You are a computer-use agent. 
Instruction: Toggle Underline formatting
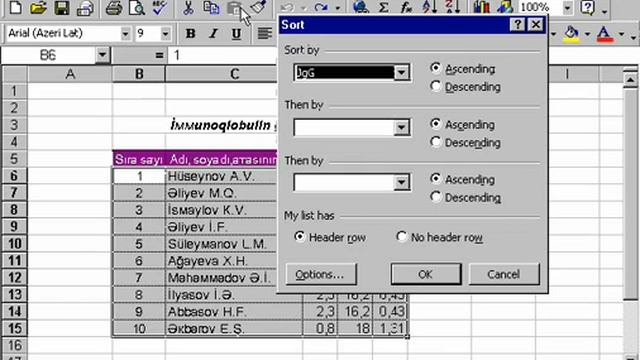(236, 33)
